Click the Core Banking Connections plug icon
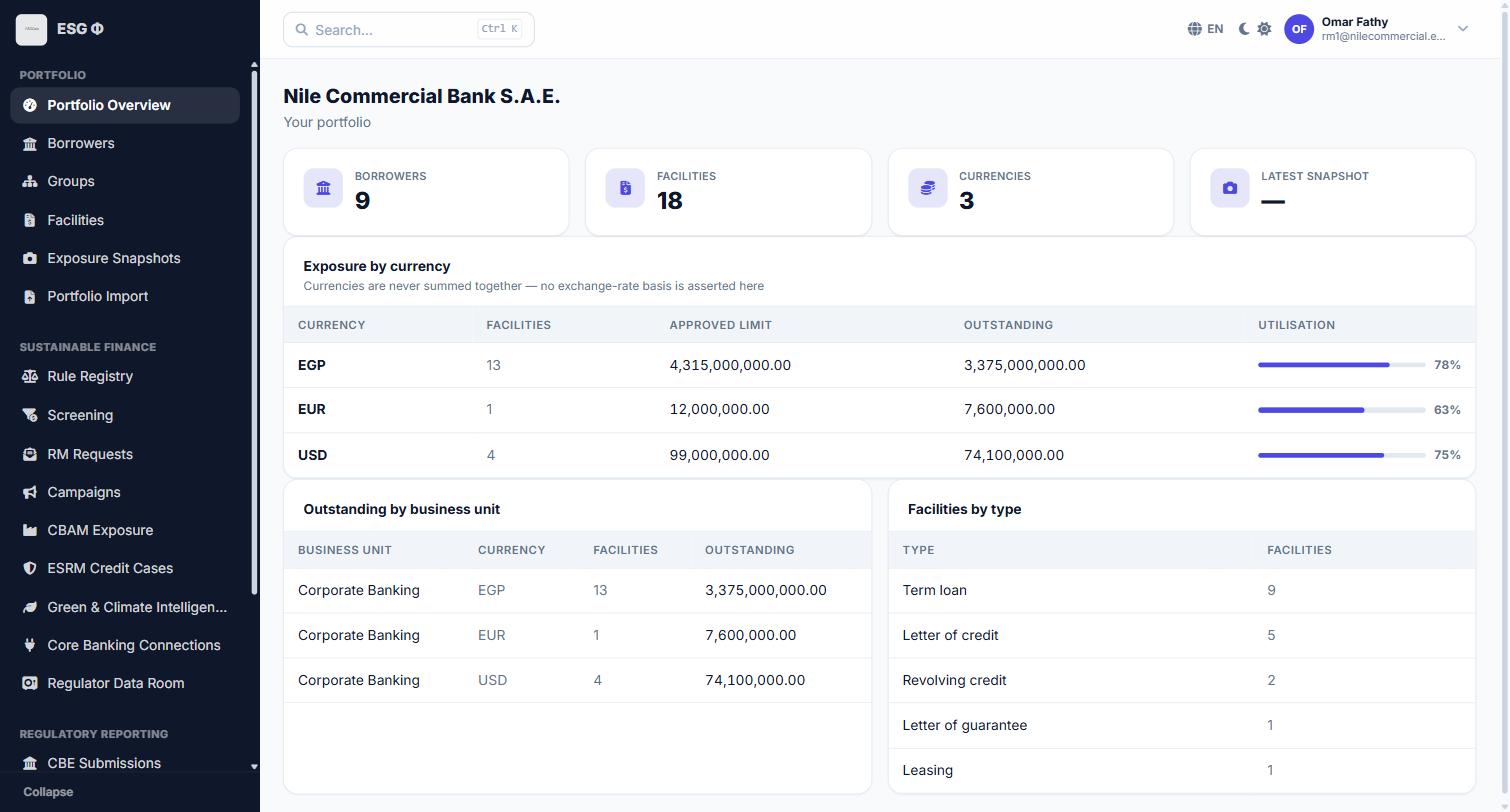 30,645
